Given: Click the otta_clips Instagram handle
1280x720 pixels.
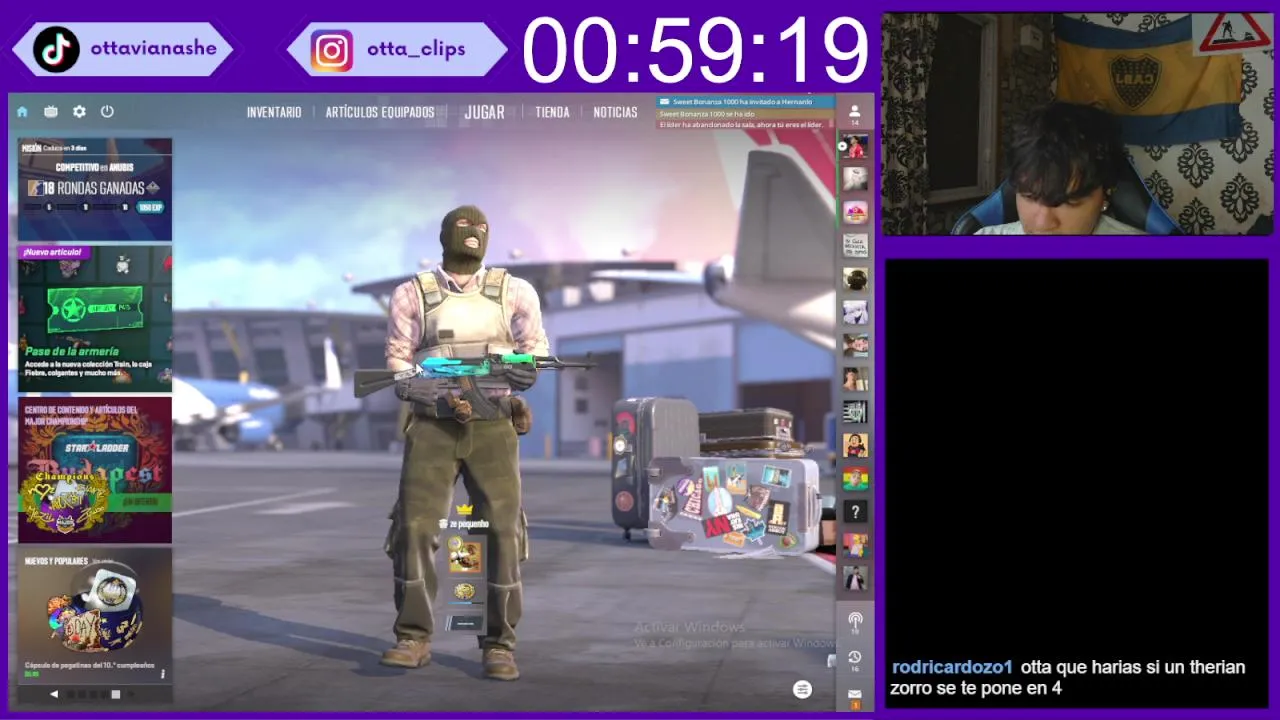Looking at the screenshot, I should (416, 49).
